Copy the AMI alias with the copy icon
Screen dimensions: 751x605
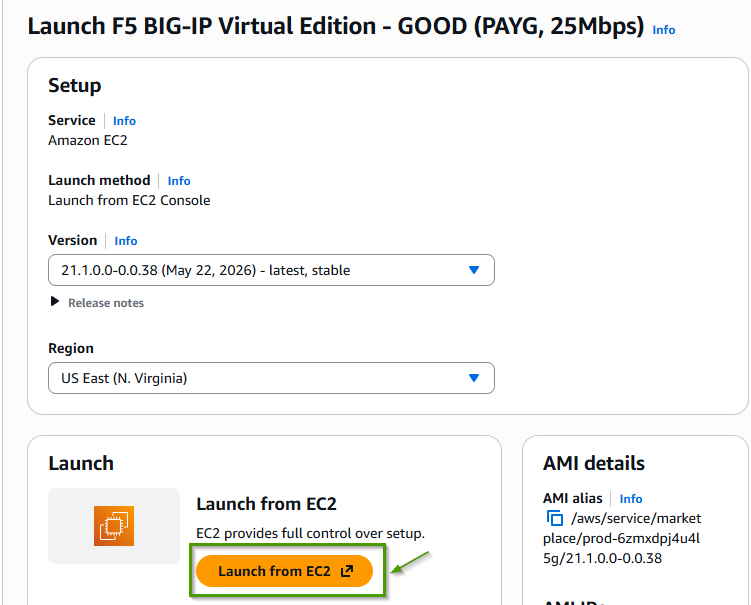555,518
